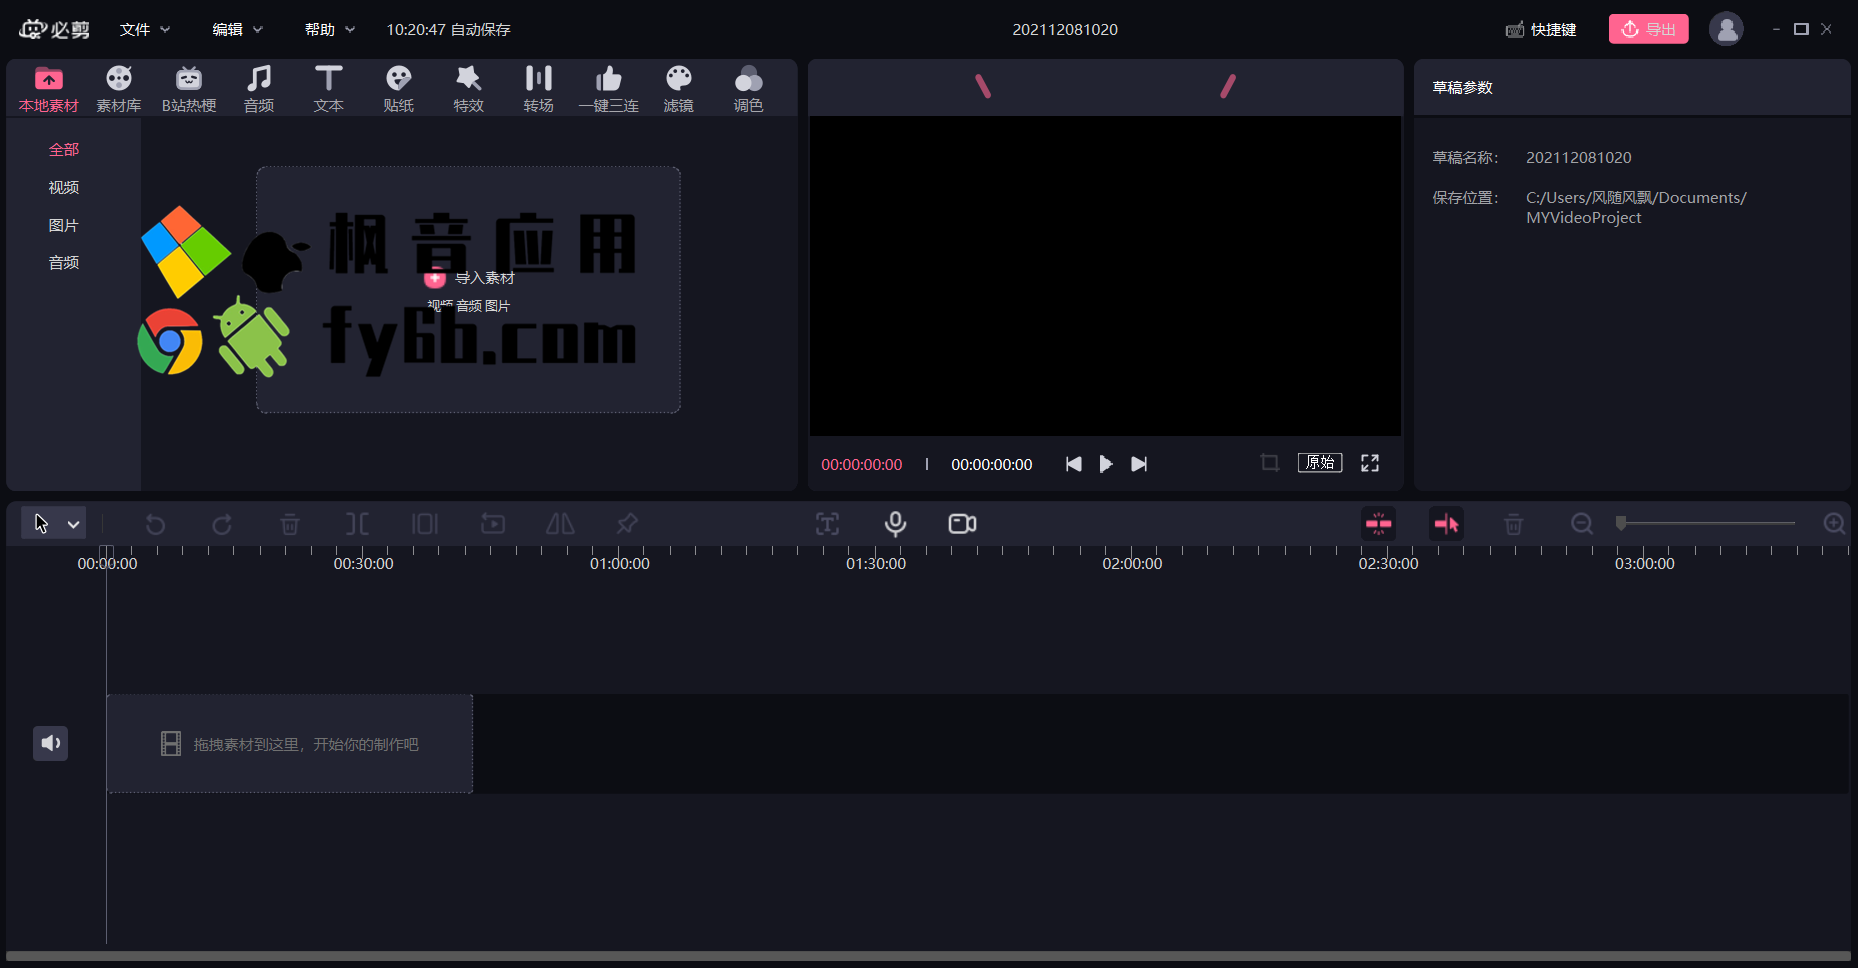The width and height of the screenshot is (1858, 968).
Task: Open the 原始 aspect ratio selector
Action: [1320, 463]
